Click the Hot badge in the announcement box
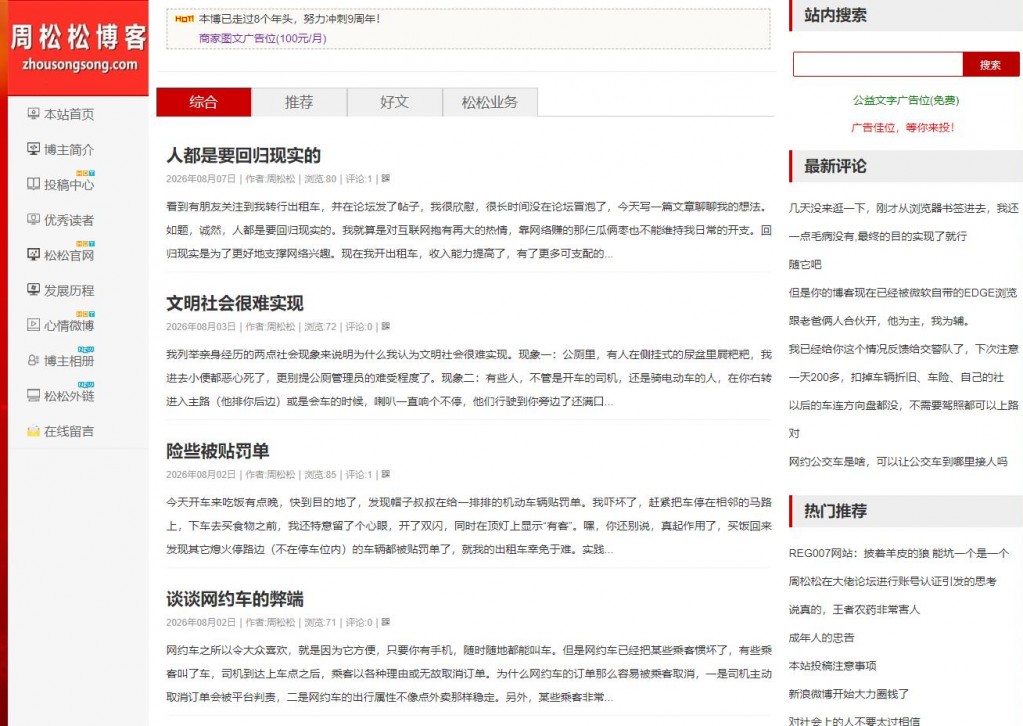 click(x=185, y=19)
